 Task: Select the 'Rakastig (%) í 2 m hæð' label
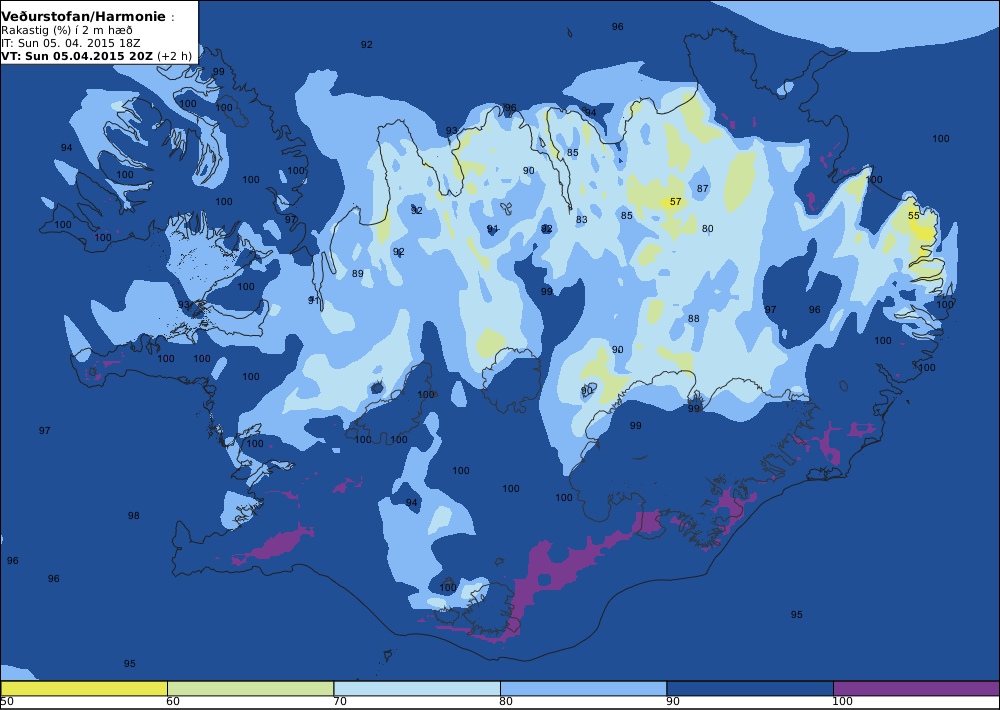point(67,31)
